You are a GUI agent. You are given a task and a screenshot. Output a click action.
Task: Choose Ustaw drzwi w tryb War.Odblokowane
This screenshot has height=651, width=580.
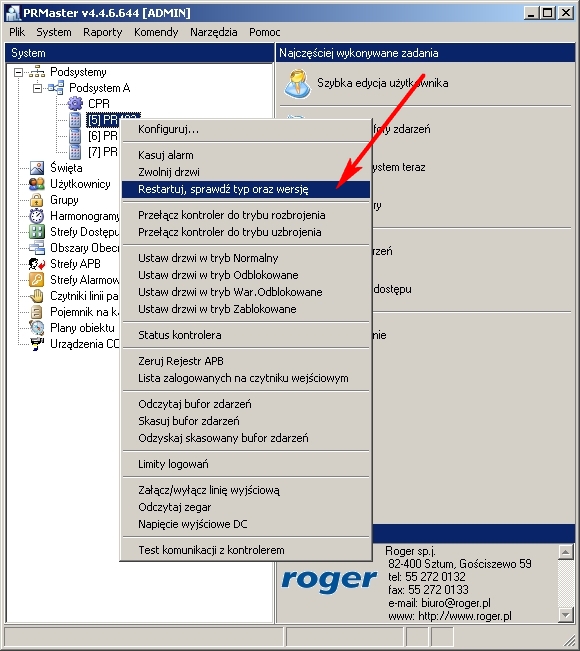[x=246, y=292]
